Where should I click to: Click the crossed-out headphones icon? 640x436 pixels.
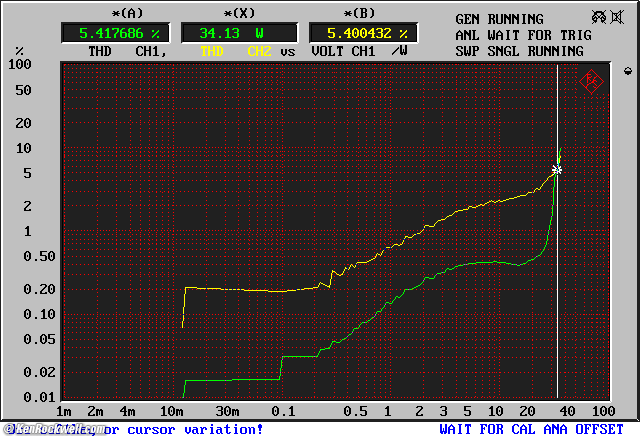click(x=599, y=17)
